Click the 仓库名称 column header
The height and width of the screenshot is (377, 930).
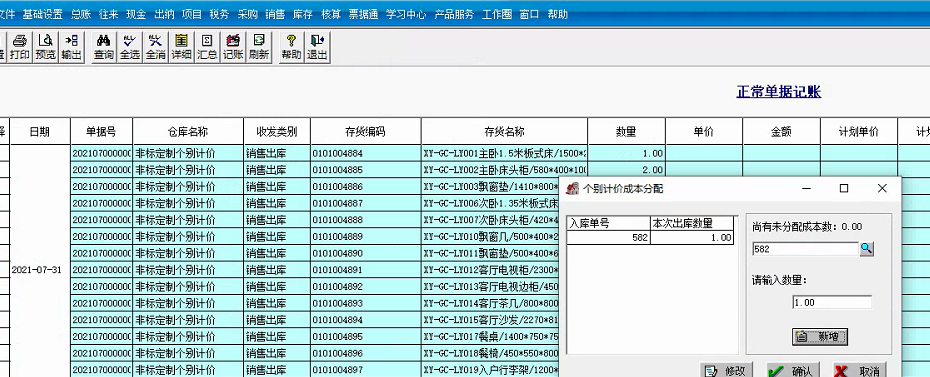(x=188, y=132)
